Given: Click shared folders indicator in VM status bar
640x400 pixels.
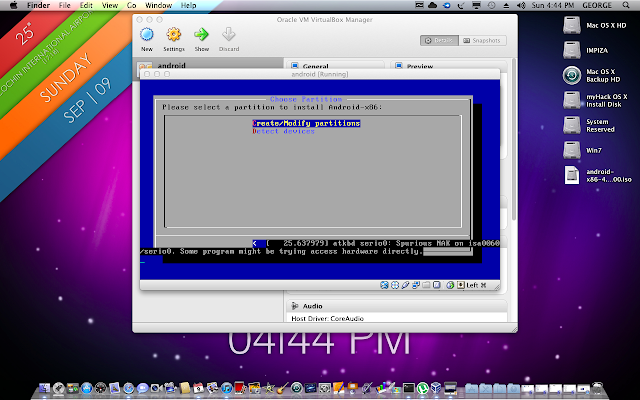Looking at the screenshot, I should click(426, 285).
